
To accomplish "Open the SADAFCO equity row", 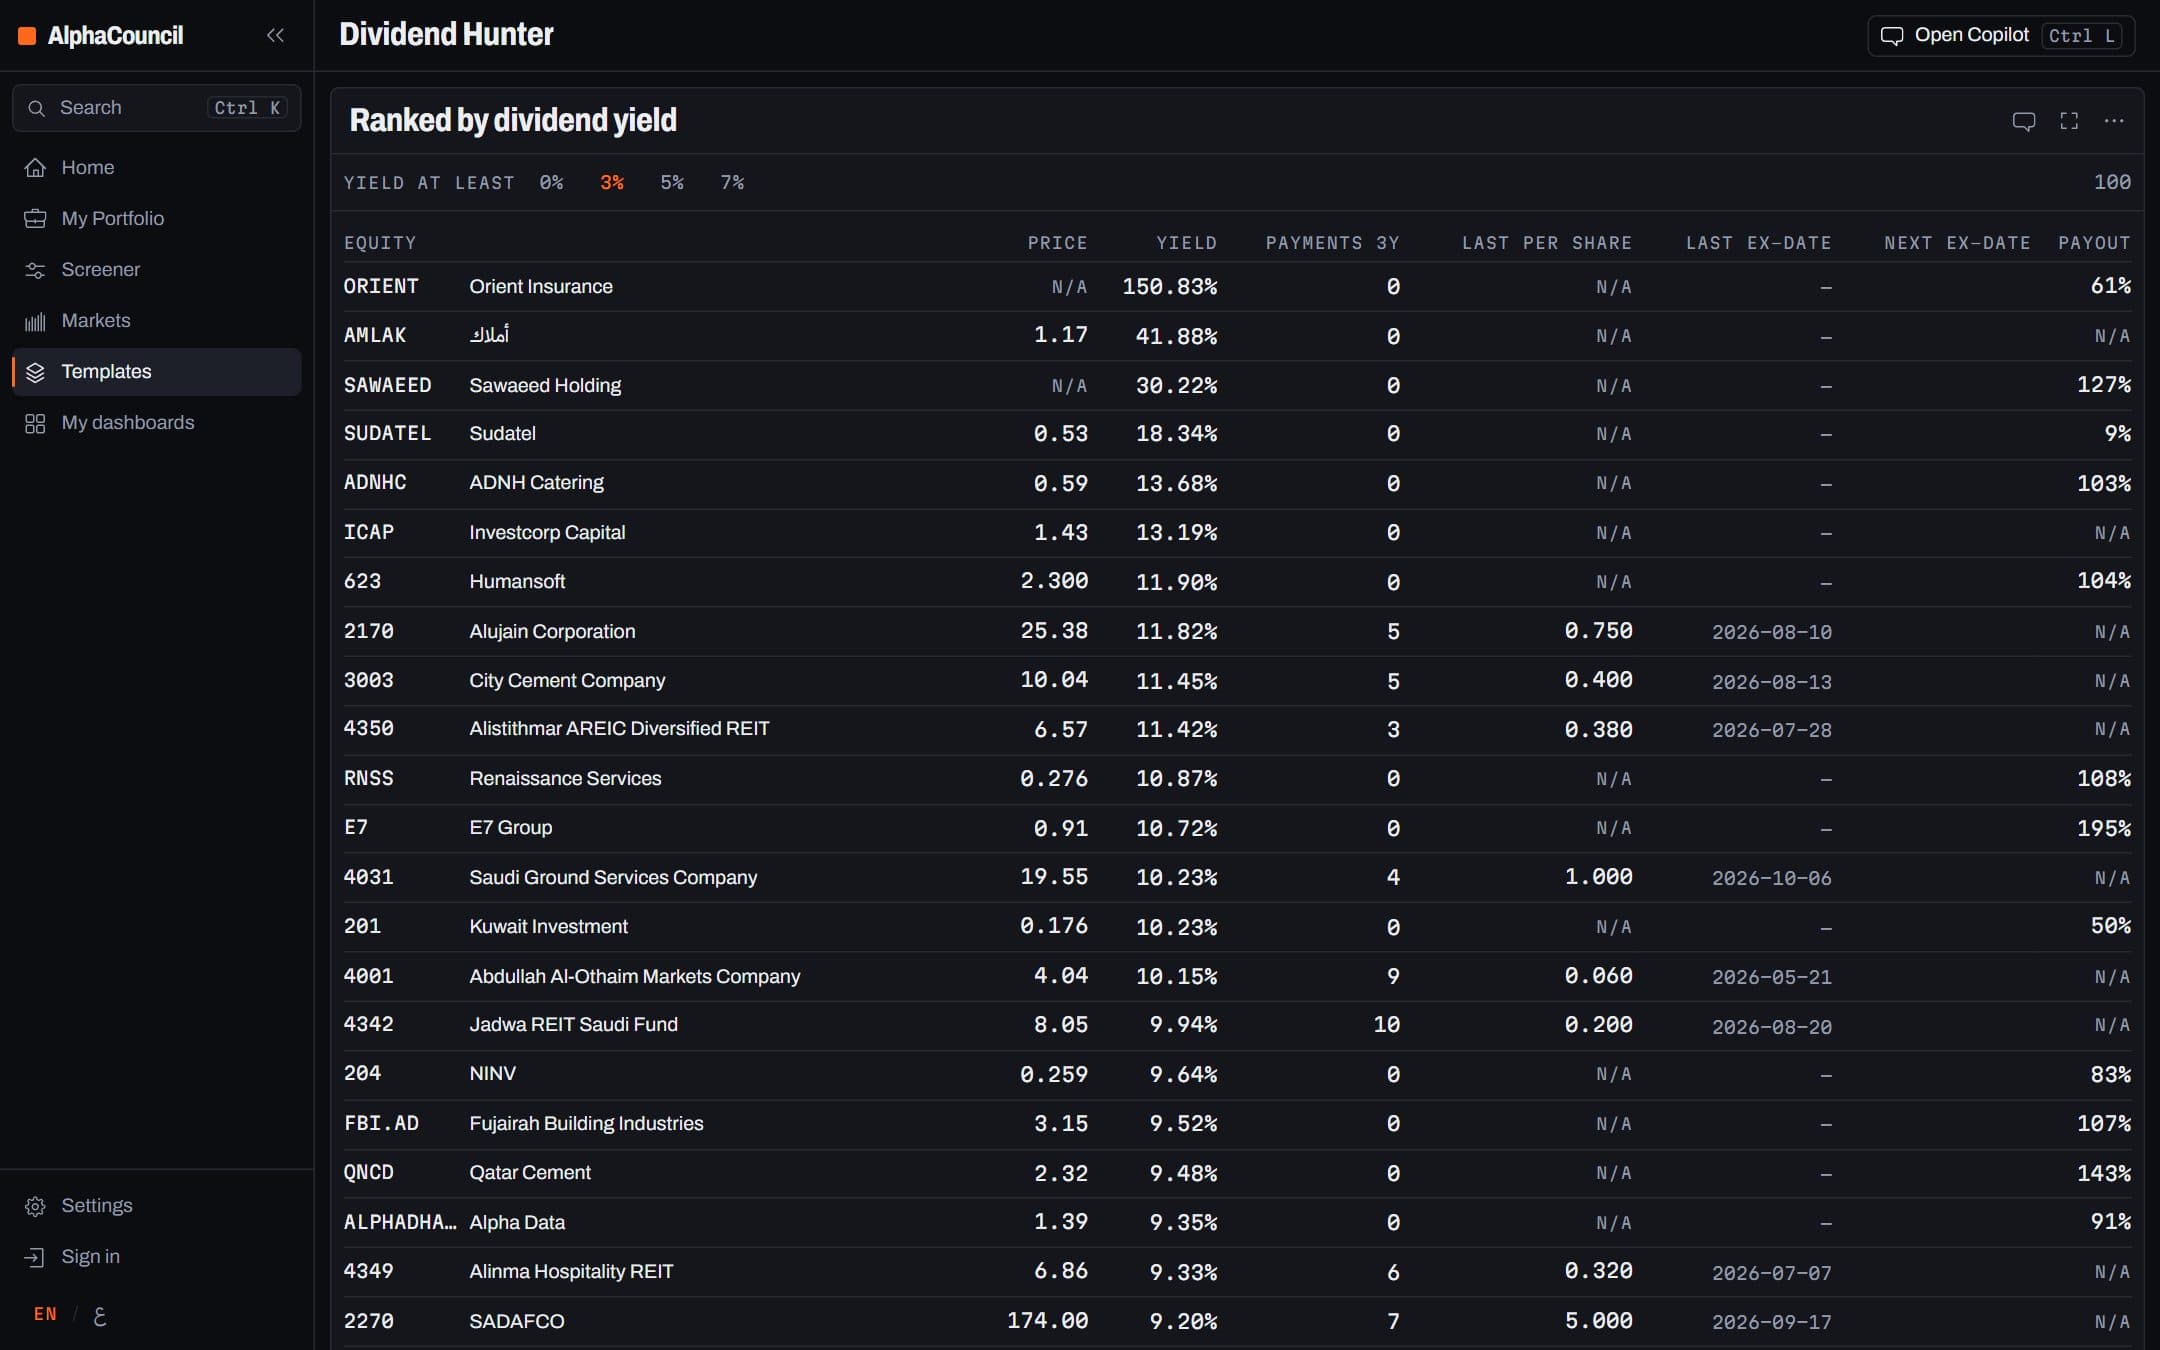I will 1237,1322.
